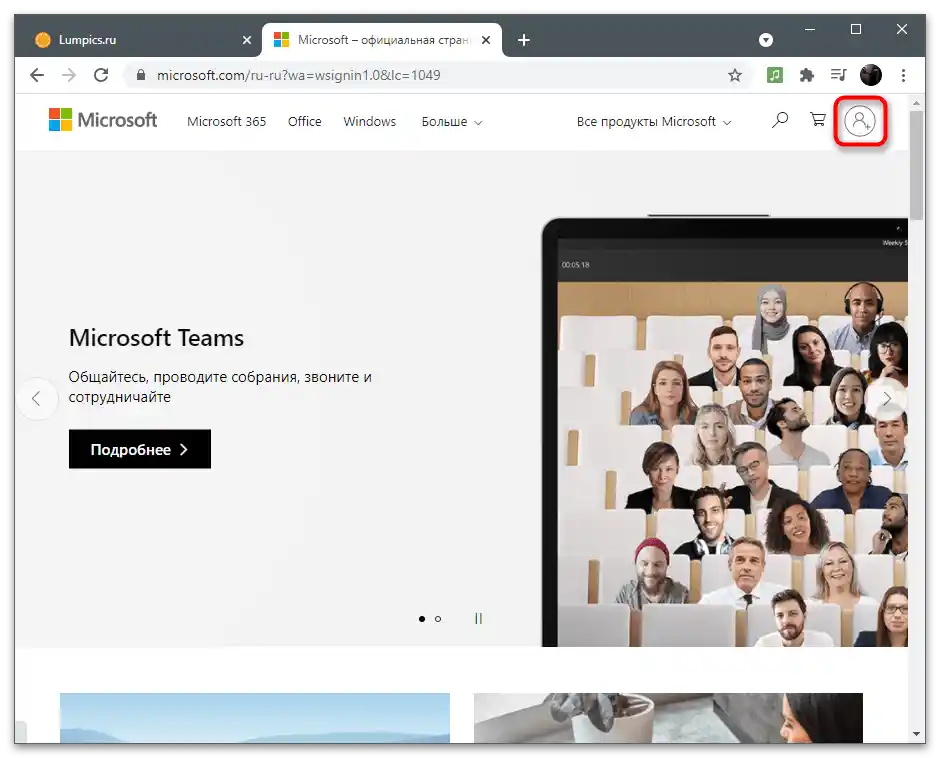
Task: Click the Microsoft Teams heading
Action: (x=156, y=338)
